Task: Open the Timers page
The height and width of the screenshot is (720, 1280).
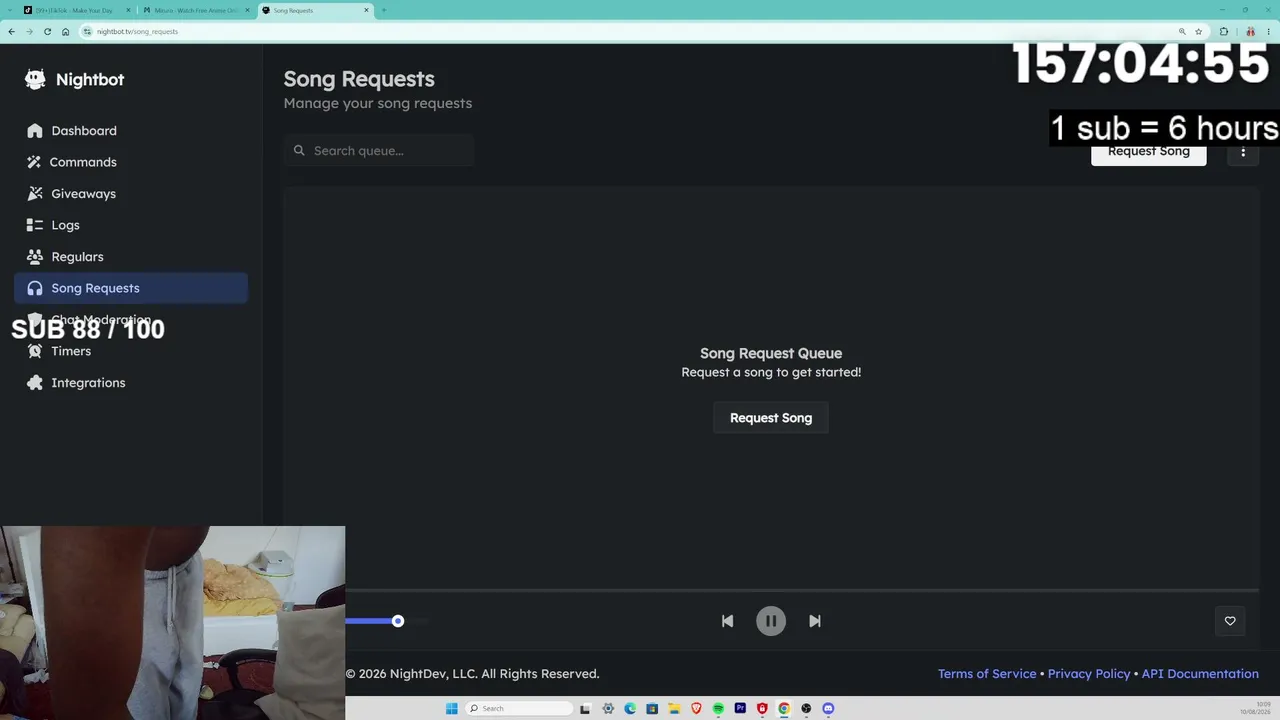Action: tap(131, 351)
